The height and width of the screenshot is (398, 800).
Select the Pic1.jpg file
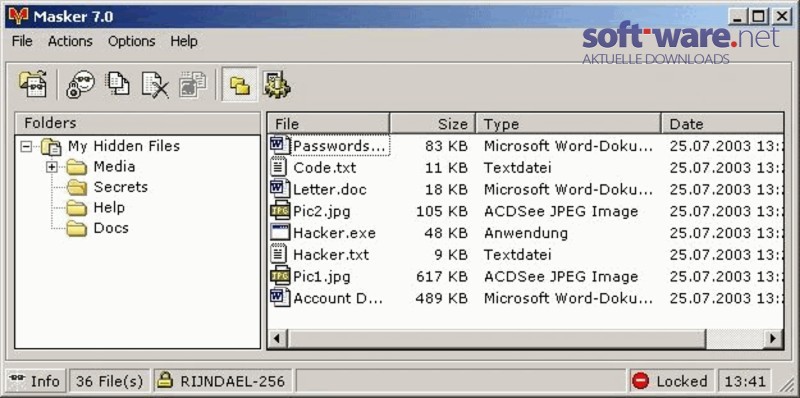526,277
